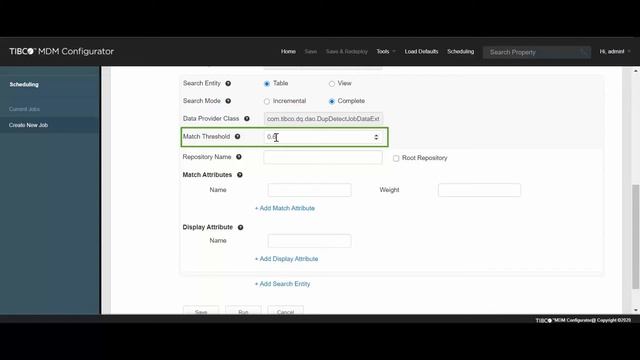Click the Data Provider Class field
The image size is (640, 360).
tap(323, 119)
